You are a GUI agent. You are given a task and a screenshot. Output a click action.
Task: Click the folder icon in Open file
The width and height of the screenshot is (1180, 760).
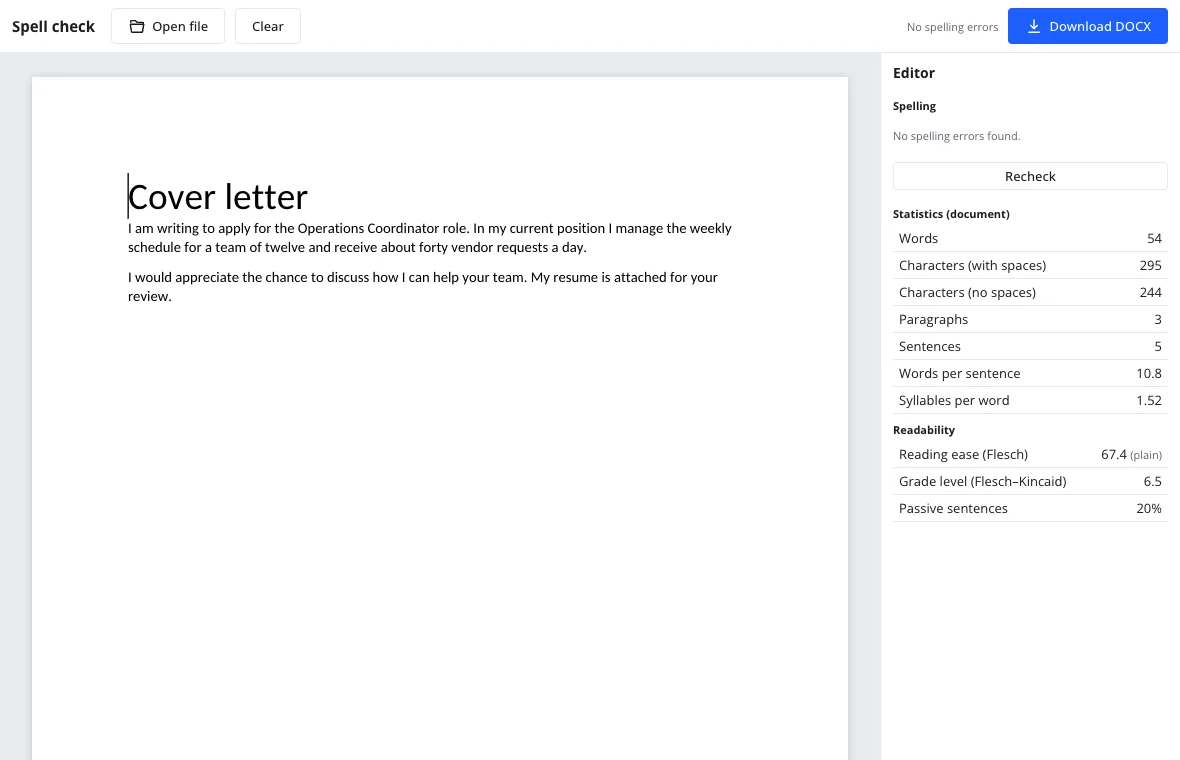(x=136, y=26)
